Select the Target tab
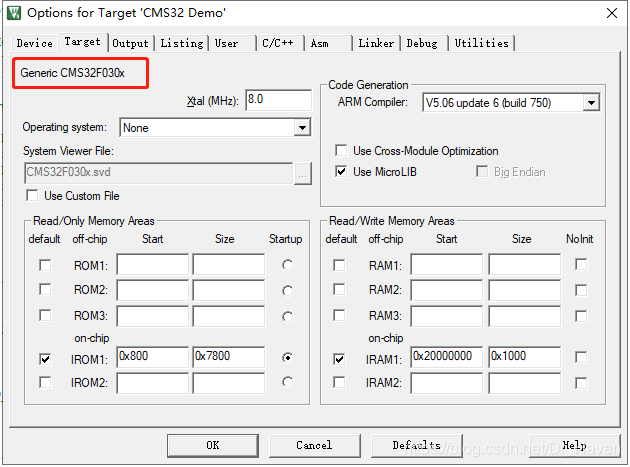Image resolution: width=630 pixels, height=467 pixels. click(83, 42)
